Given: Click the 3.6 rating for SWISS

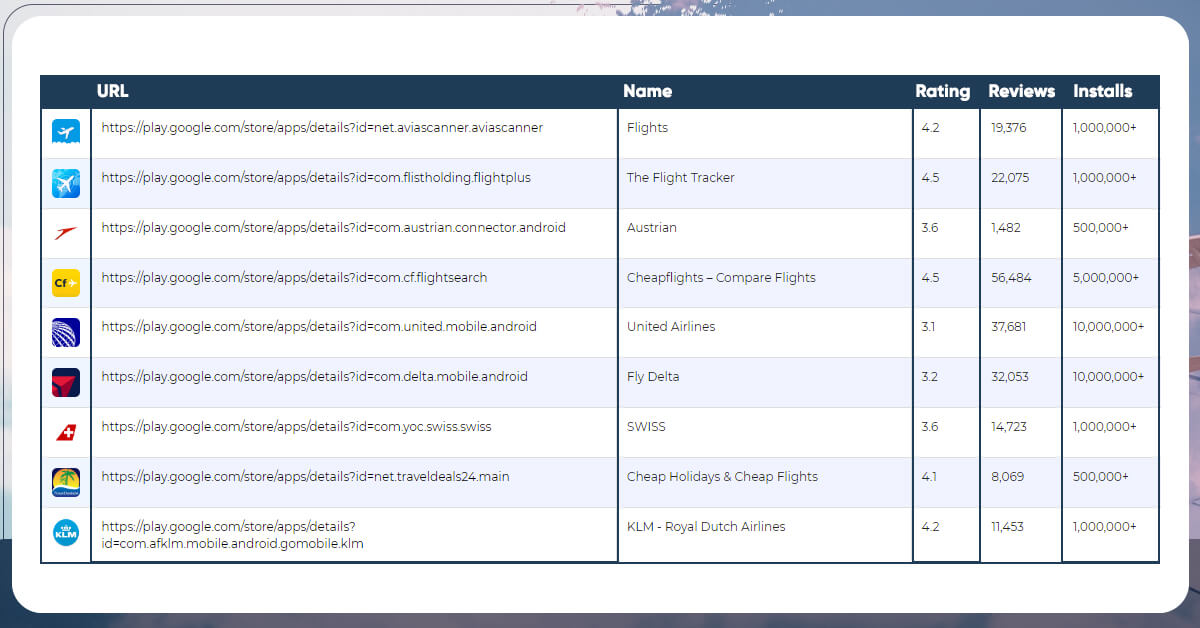Looking at the screenshot, I should pyautogui.click(x=930, y=427).
